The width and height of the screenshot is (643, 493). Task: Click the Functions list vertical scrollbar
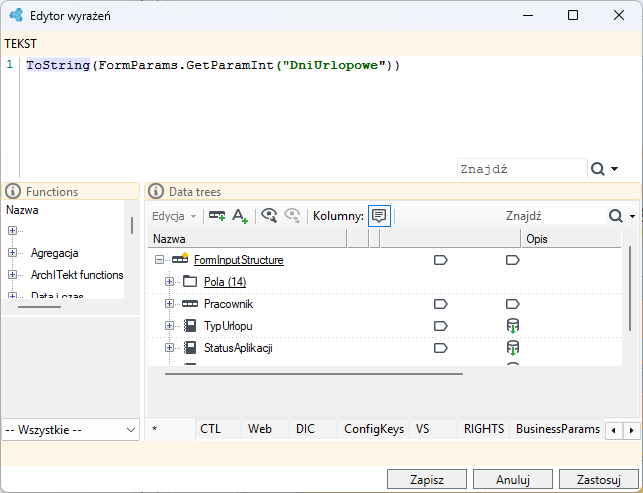[132, 225]
